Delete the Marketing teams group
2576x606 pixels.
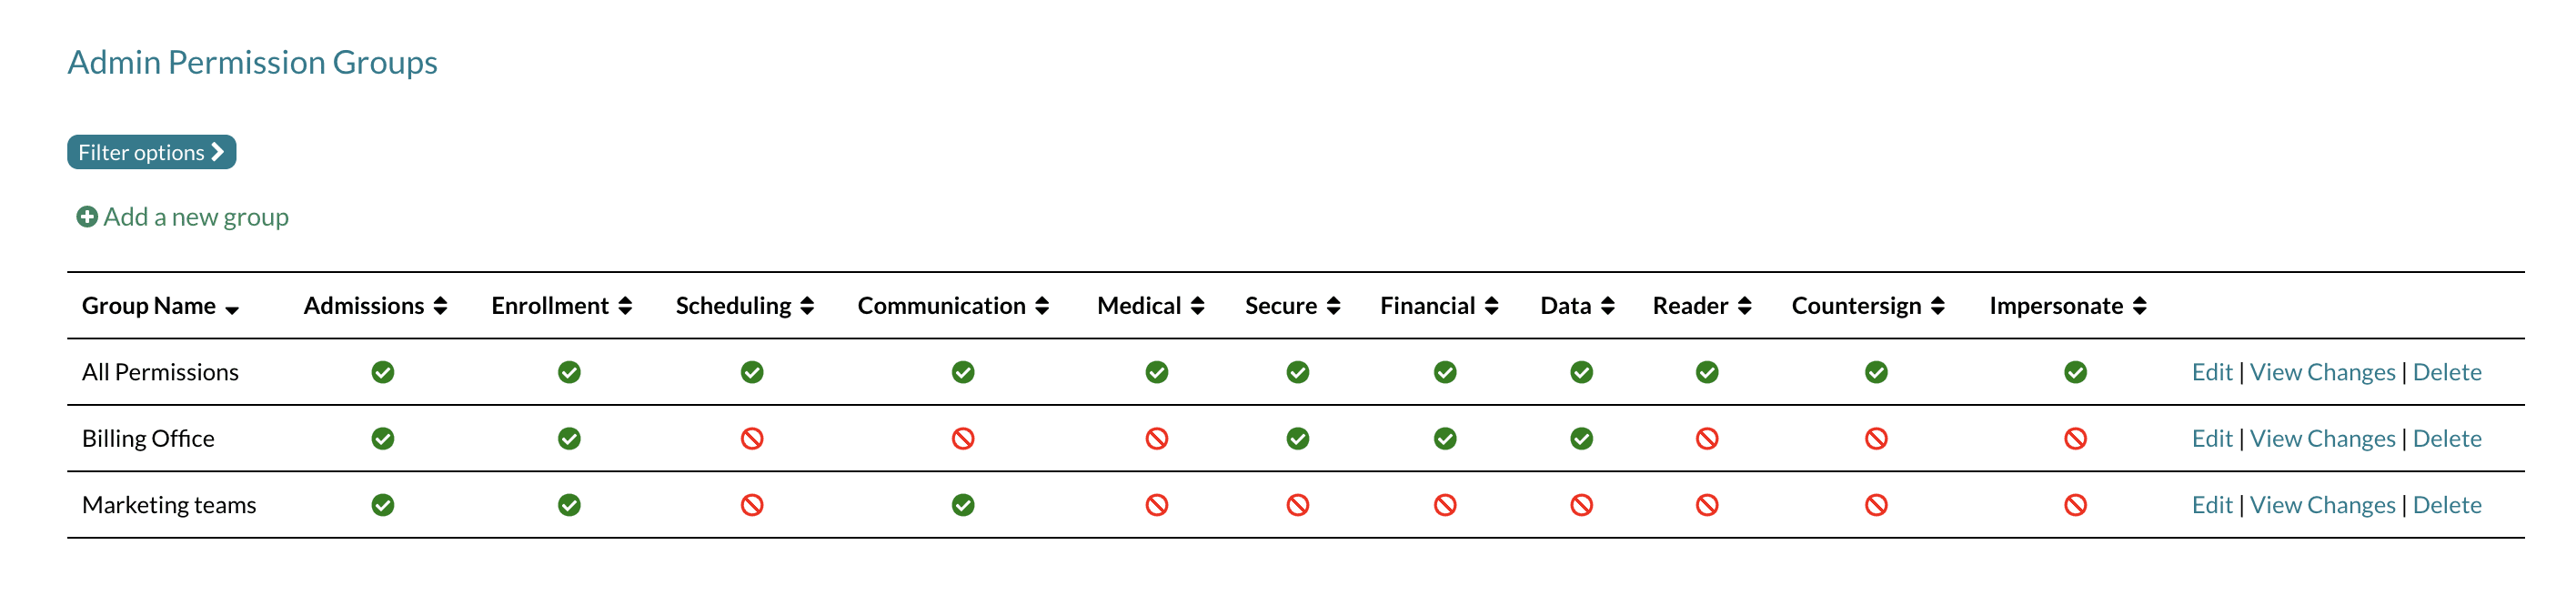click(2446, 505)
